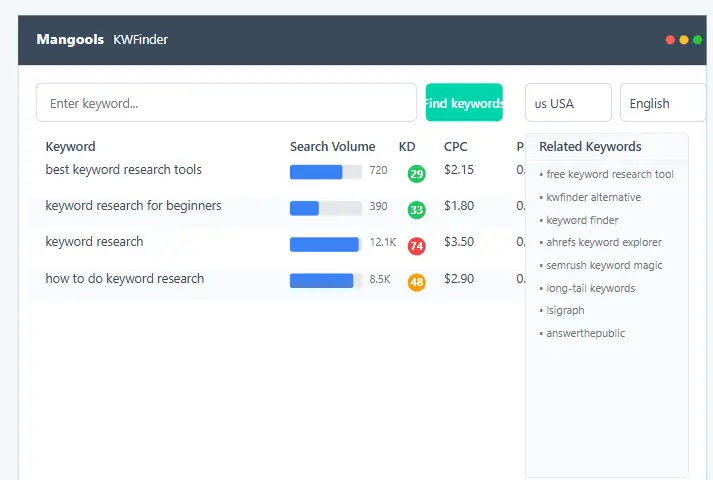The width and height of the screenshot is (713, 480).
Task: Click the Related Keywords panel header
Action: pos(607,146)
